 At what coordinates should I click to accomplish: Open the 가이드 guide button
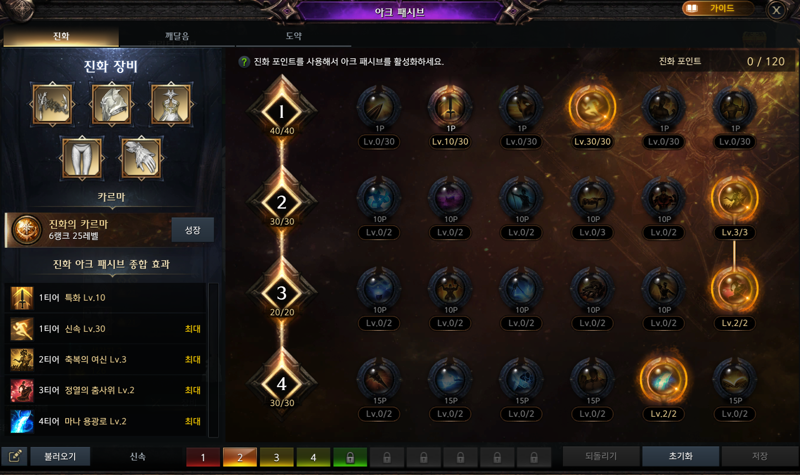pos(717,8)
